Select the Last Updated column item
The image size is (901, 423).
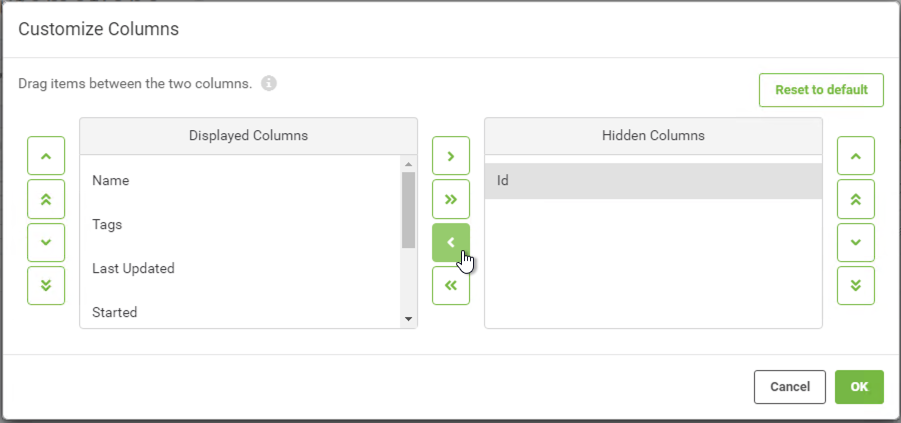point(241,268)
